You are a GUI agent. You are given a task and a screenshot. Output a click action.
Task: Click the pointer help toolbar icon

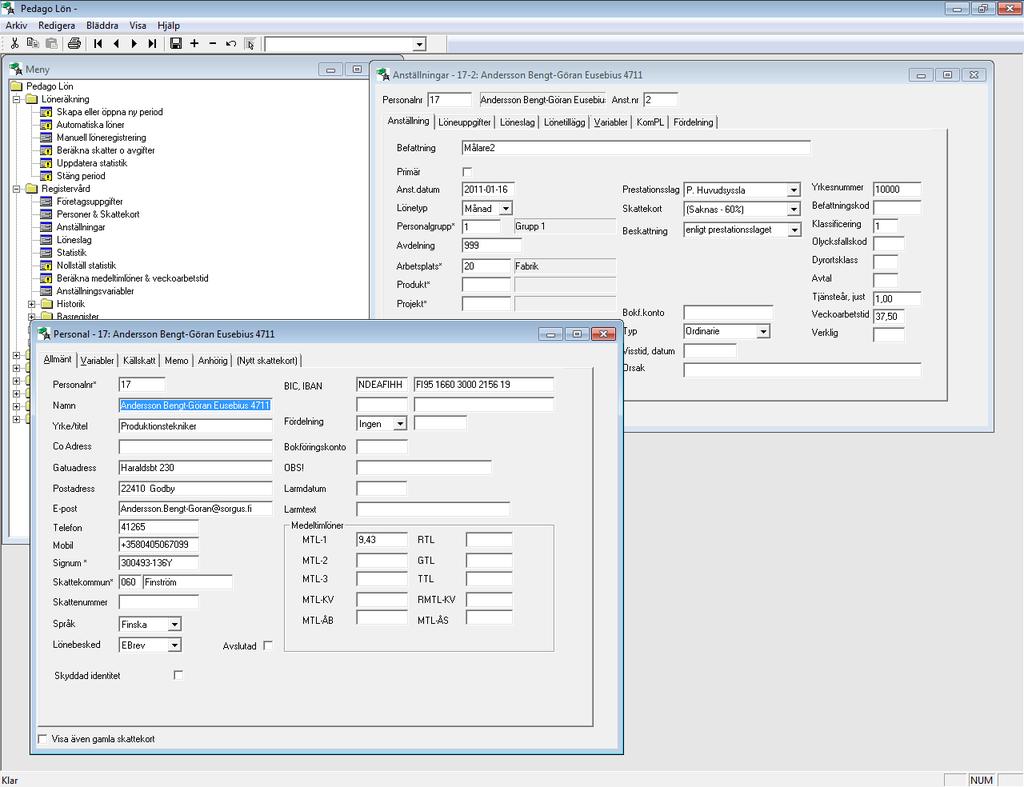tap(249, 44)
